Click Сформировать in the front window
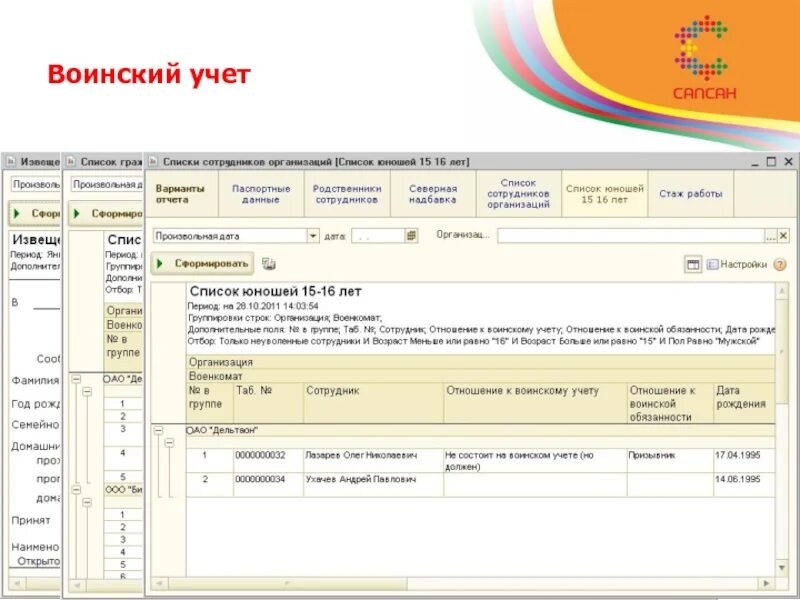This screenshot has width=800, height=600. 203,263
